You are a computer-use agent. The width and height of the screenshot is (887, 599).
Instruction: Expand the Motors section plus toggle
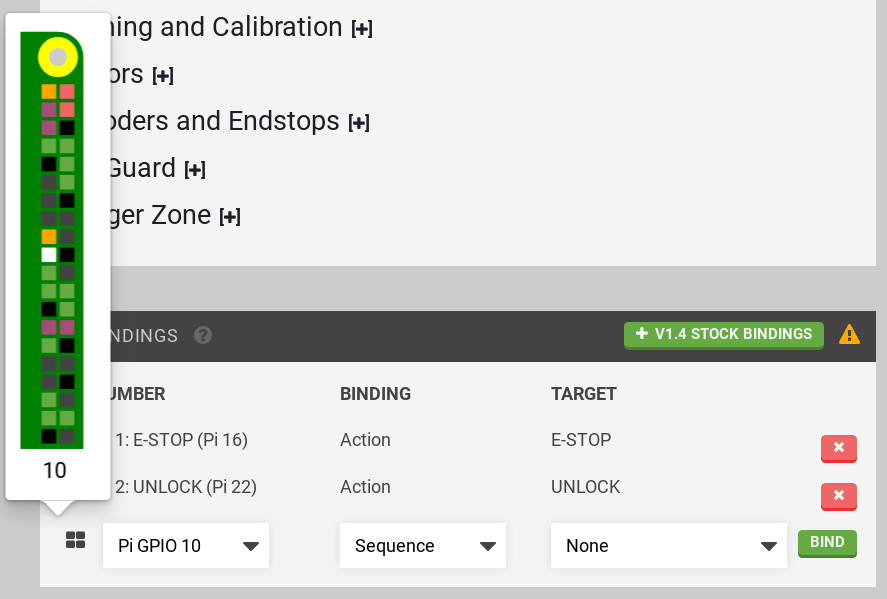pos(164,76)
